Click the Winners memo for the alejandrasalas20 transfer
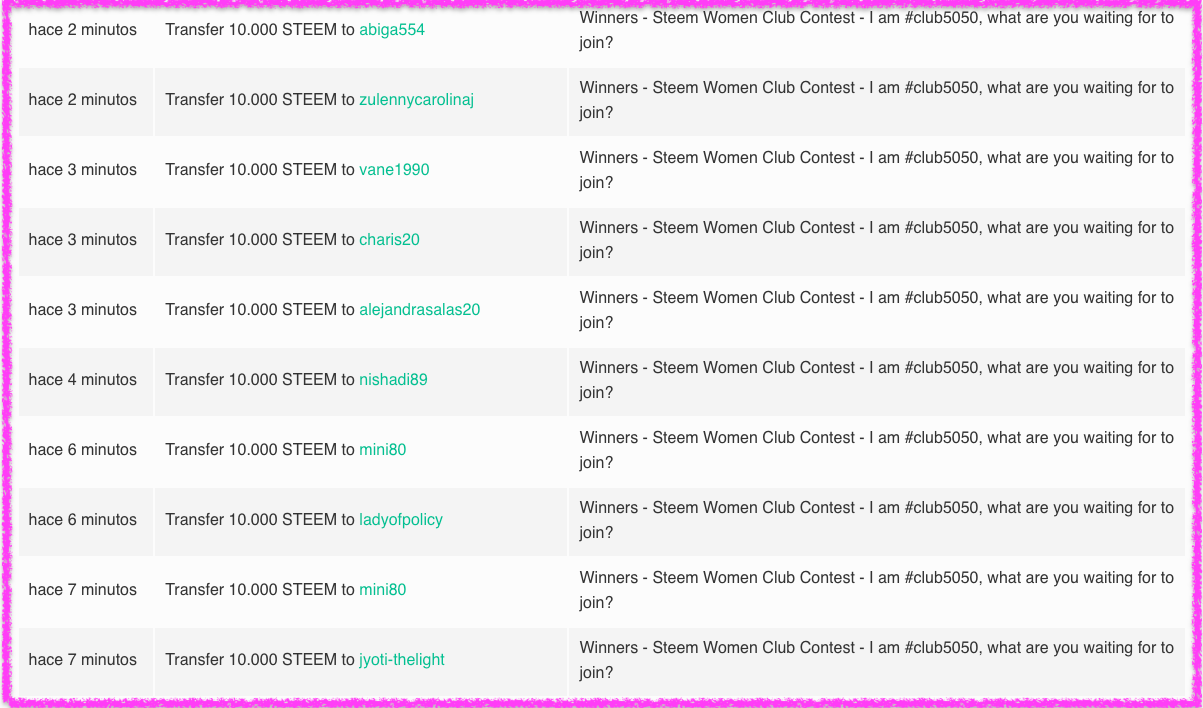Image resolution: width=1203 pixels, height=708 pixels. (x=877, y=310)
